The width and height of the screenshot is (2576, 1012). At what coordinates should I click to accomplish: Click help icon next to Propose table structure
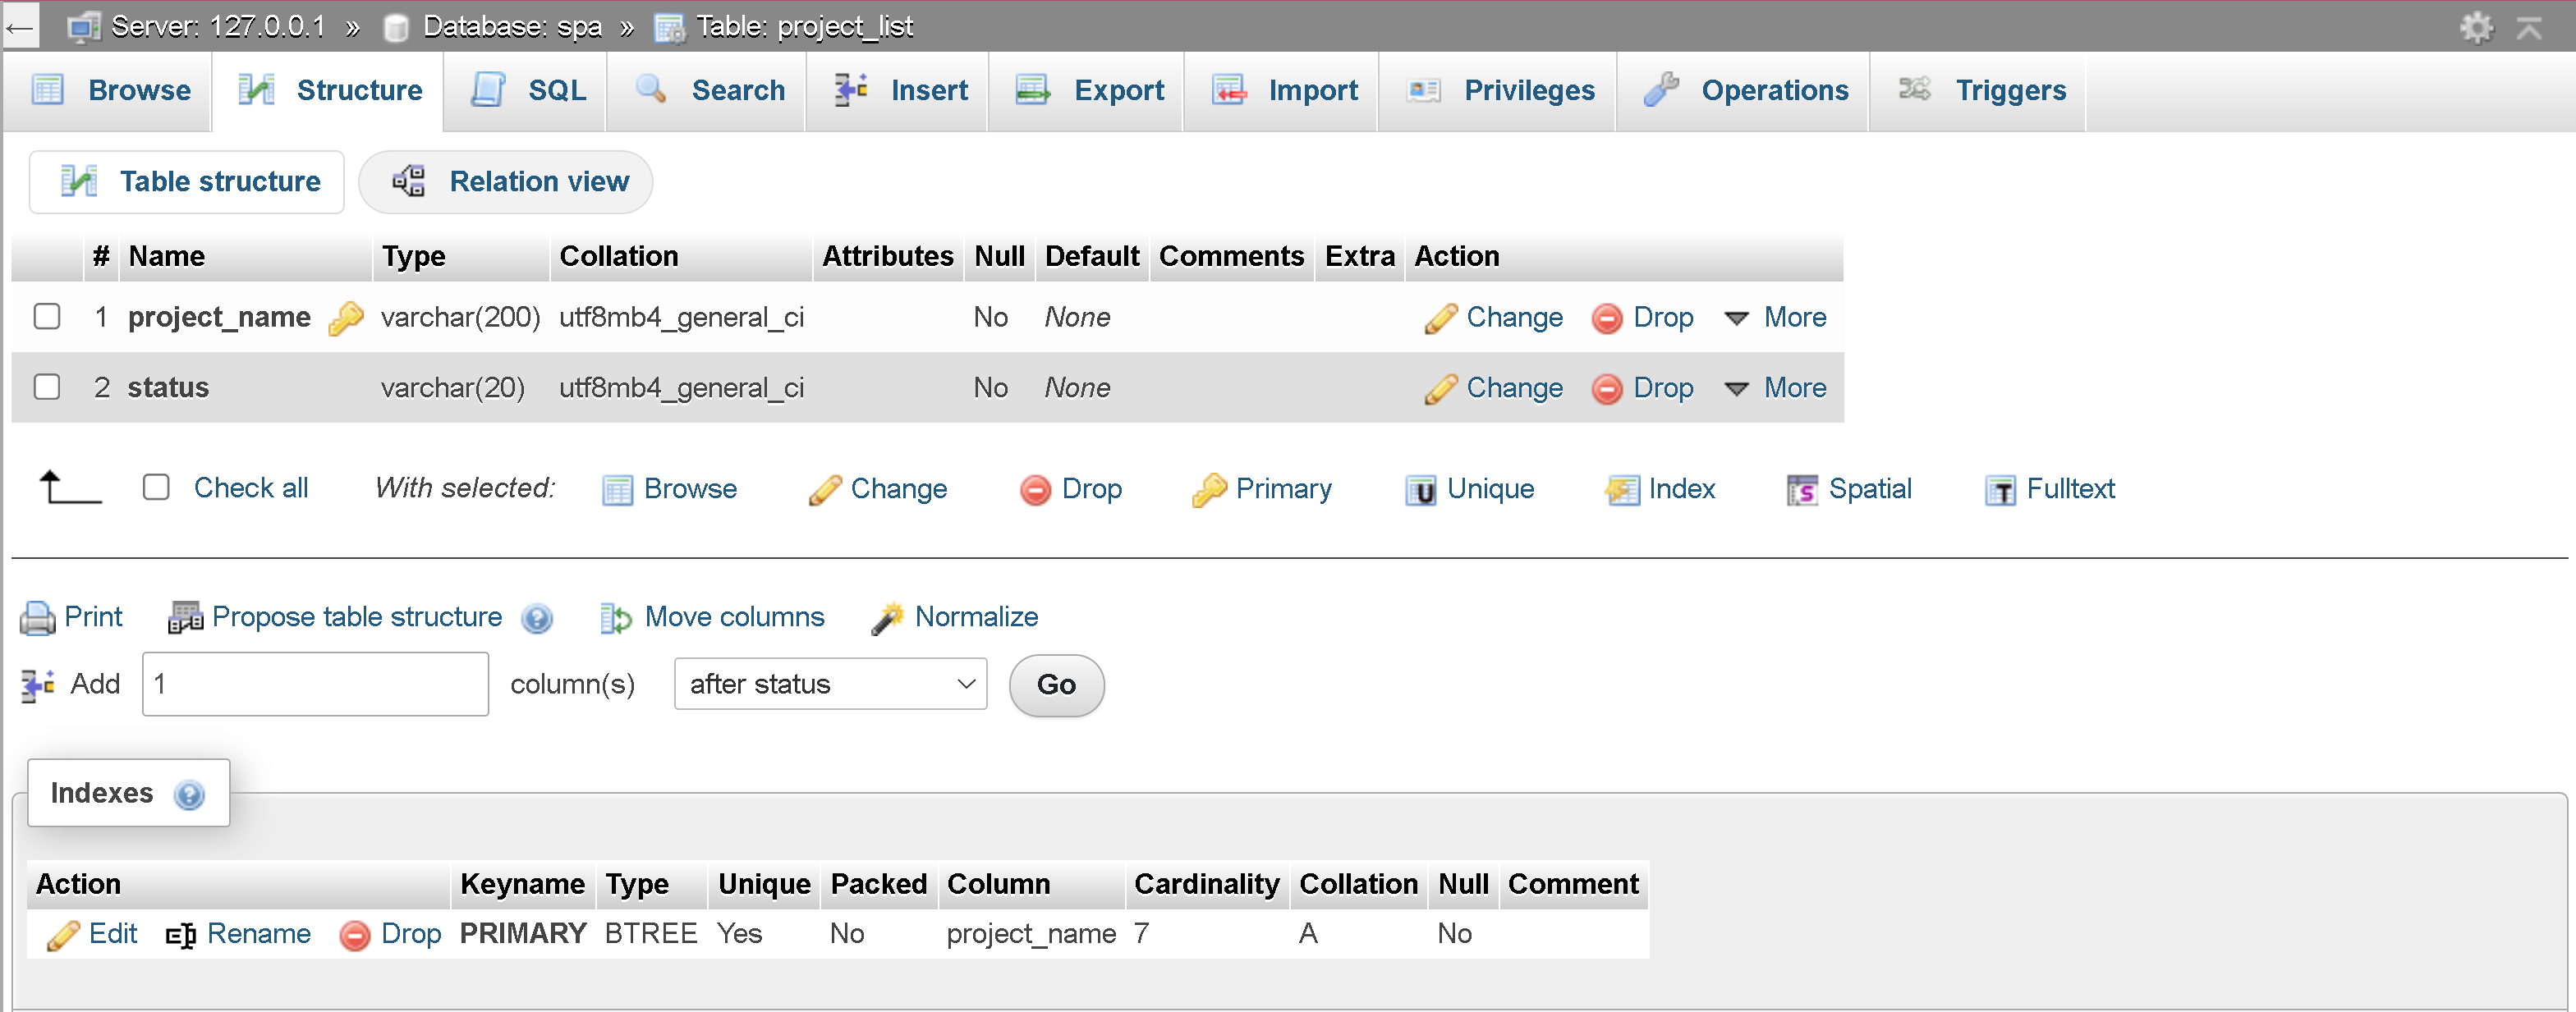tap(537, 619)
